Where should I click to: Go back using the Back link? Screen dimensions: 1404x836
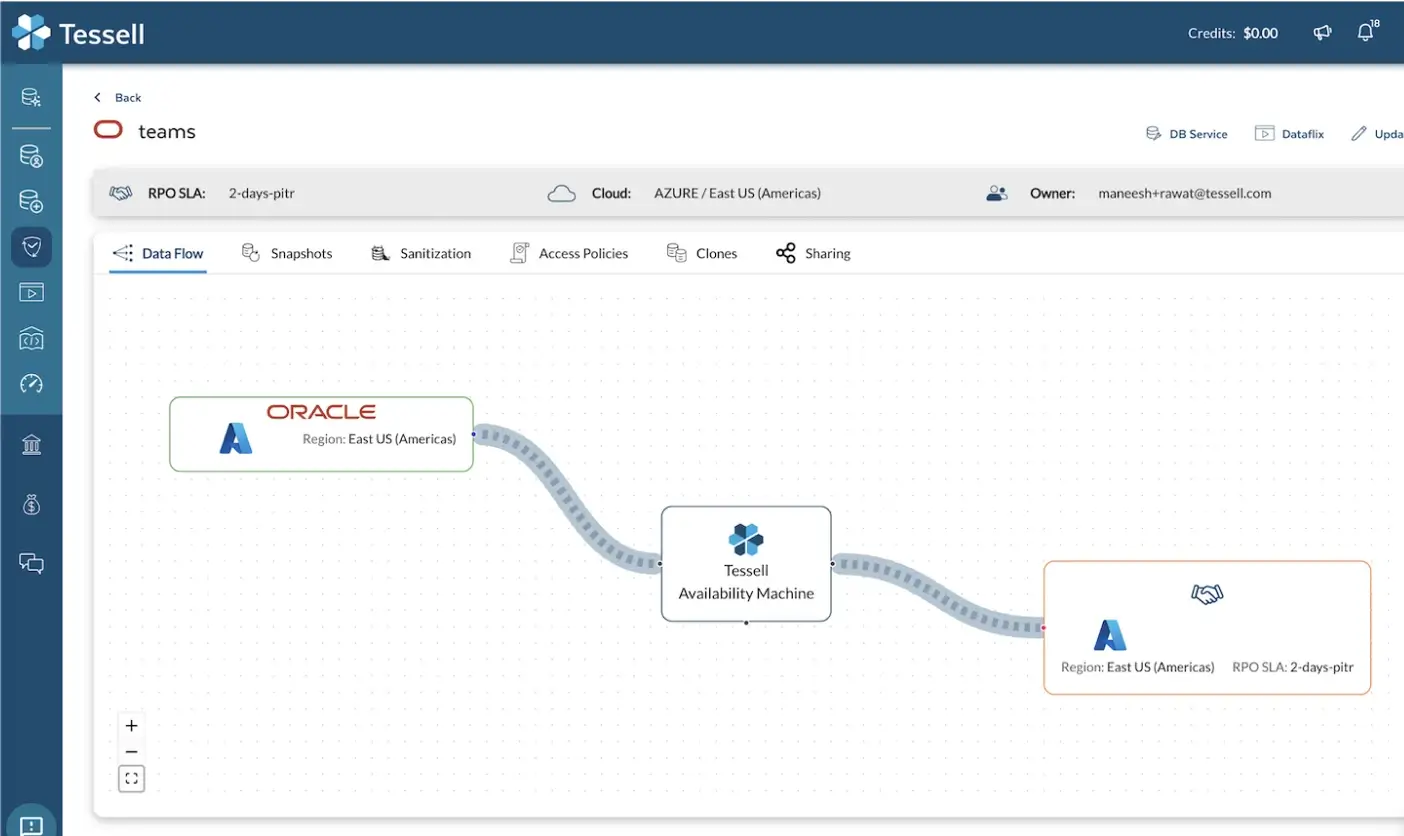[118, 97]
